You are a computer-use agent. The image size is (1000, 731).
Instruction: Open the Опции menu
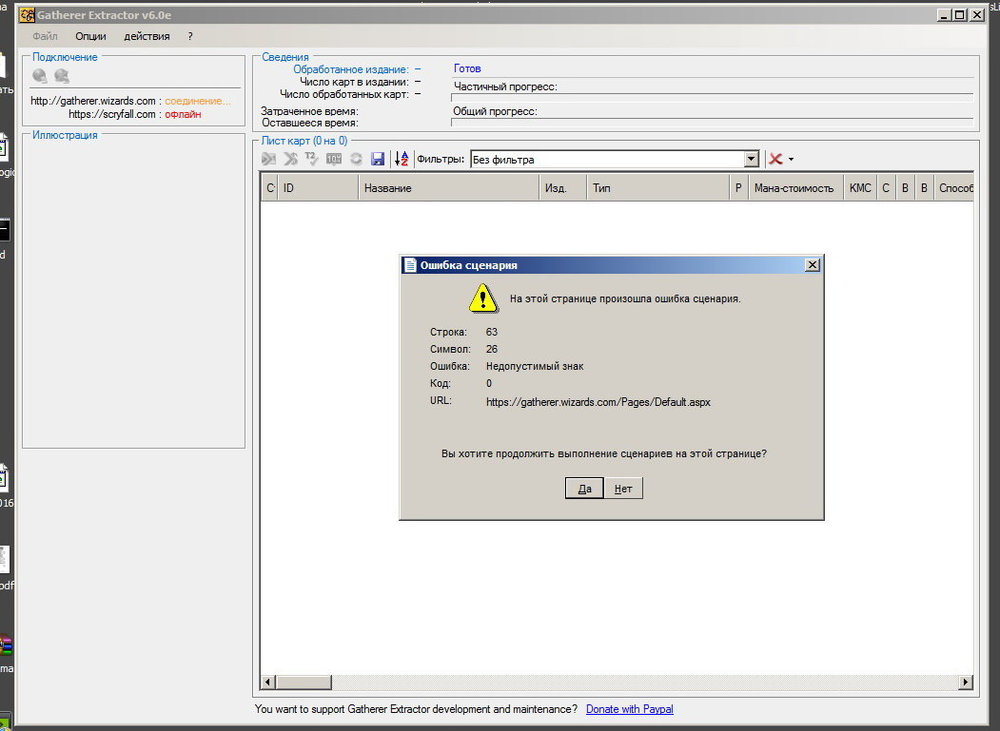[x=91, y=36]
